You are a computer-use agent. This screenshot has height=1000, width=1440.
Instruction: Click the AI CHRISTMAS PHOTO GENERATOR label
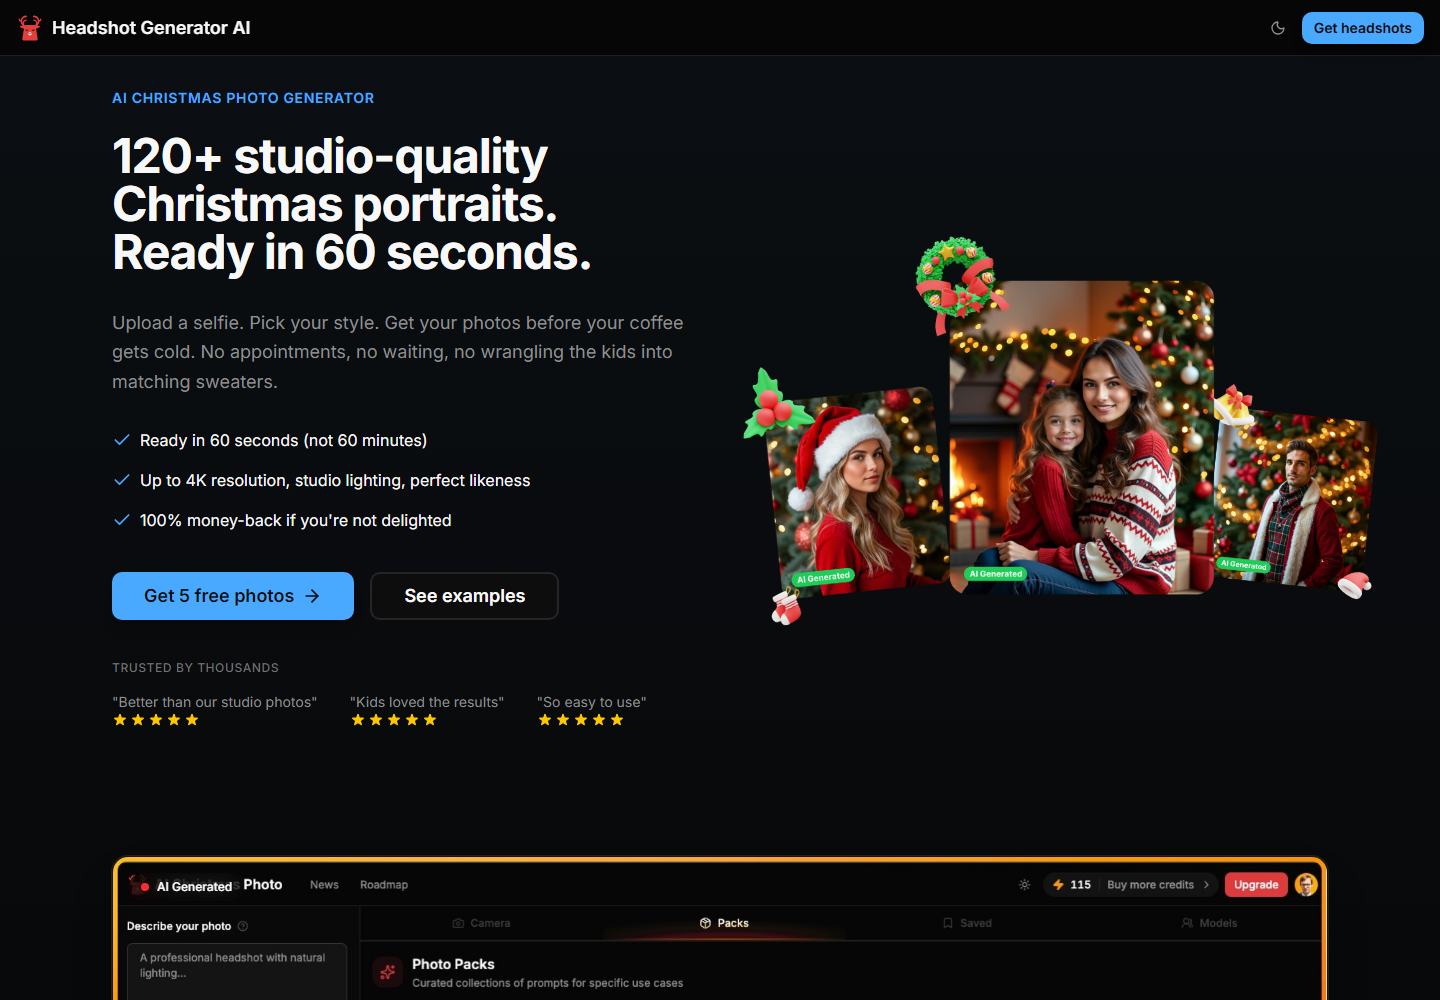[x=243, y=98]
